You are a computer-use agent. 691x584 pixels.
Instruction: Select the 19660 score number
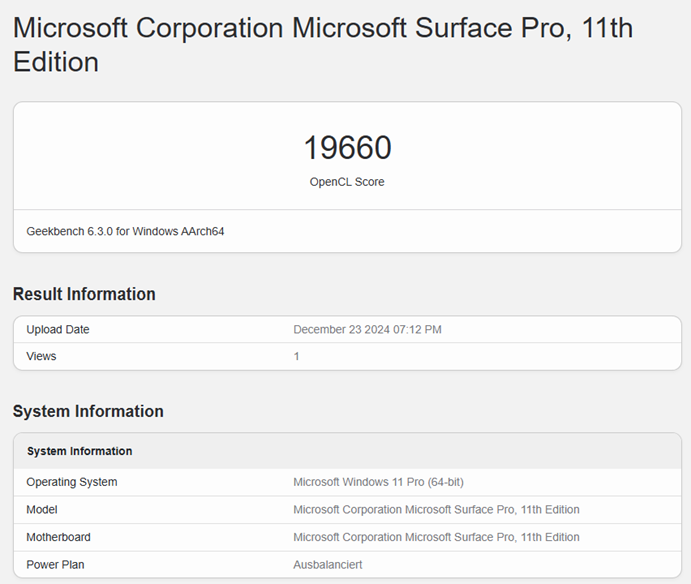click(x=347, y=148)
